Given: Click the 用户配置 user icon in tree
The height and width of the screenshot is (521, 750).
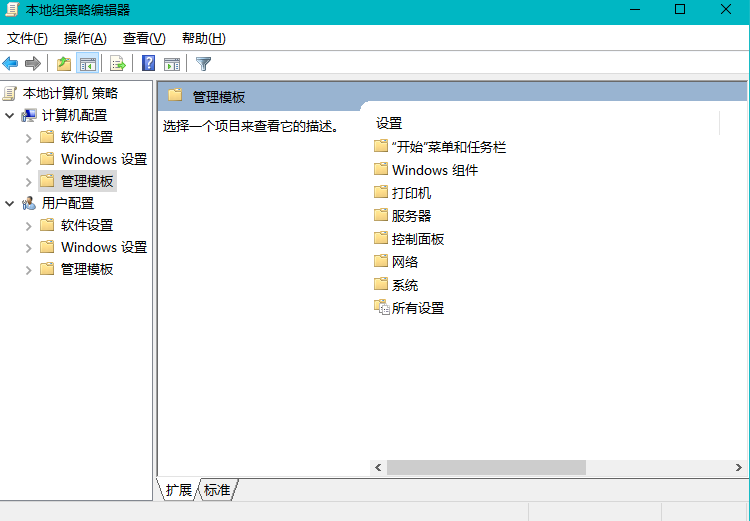Looking at the screenshot, I should (29, 203).
